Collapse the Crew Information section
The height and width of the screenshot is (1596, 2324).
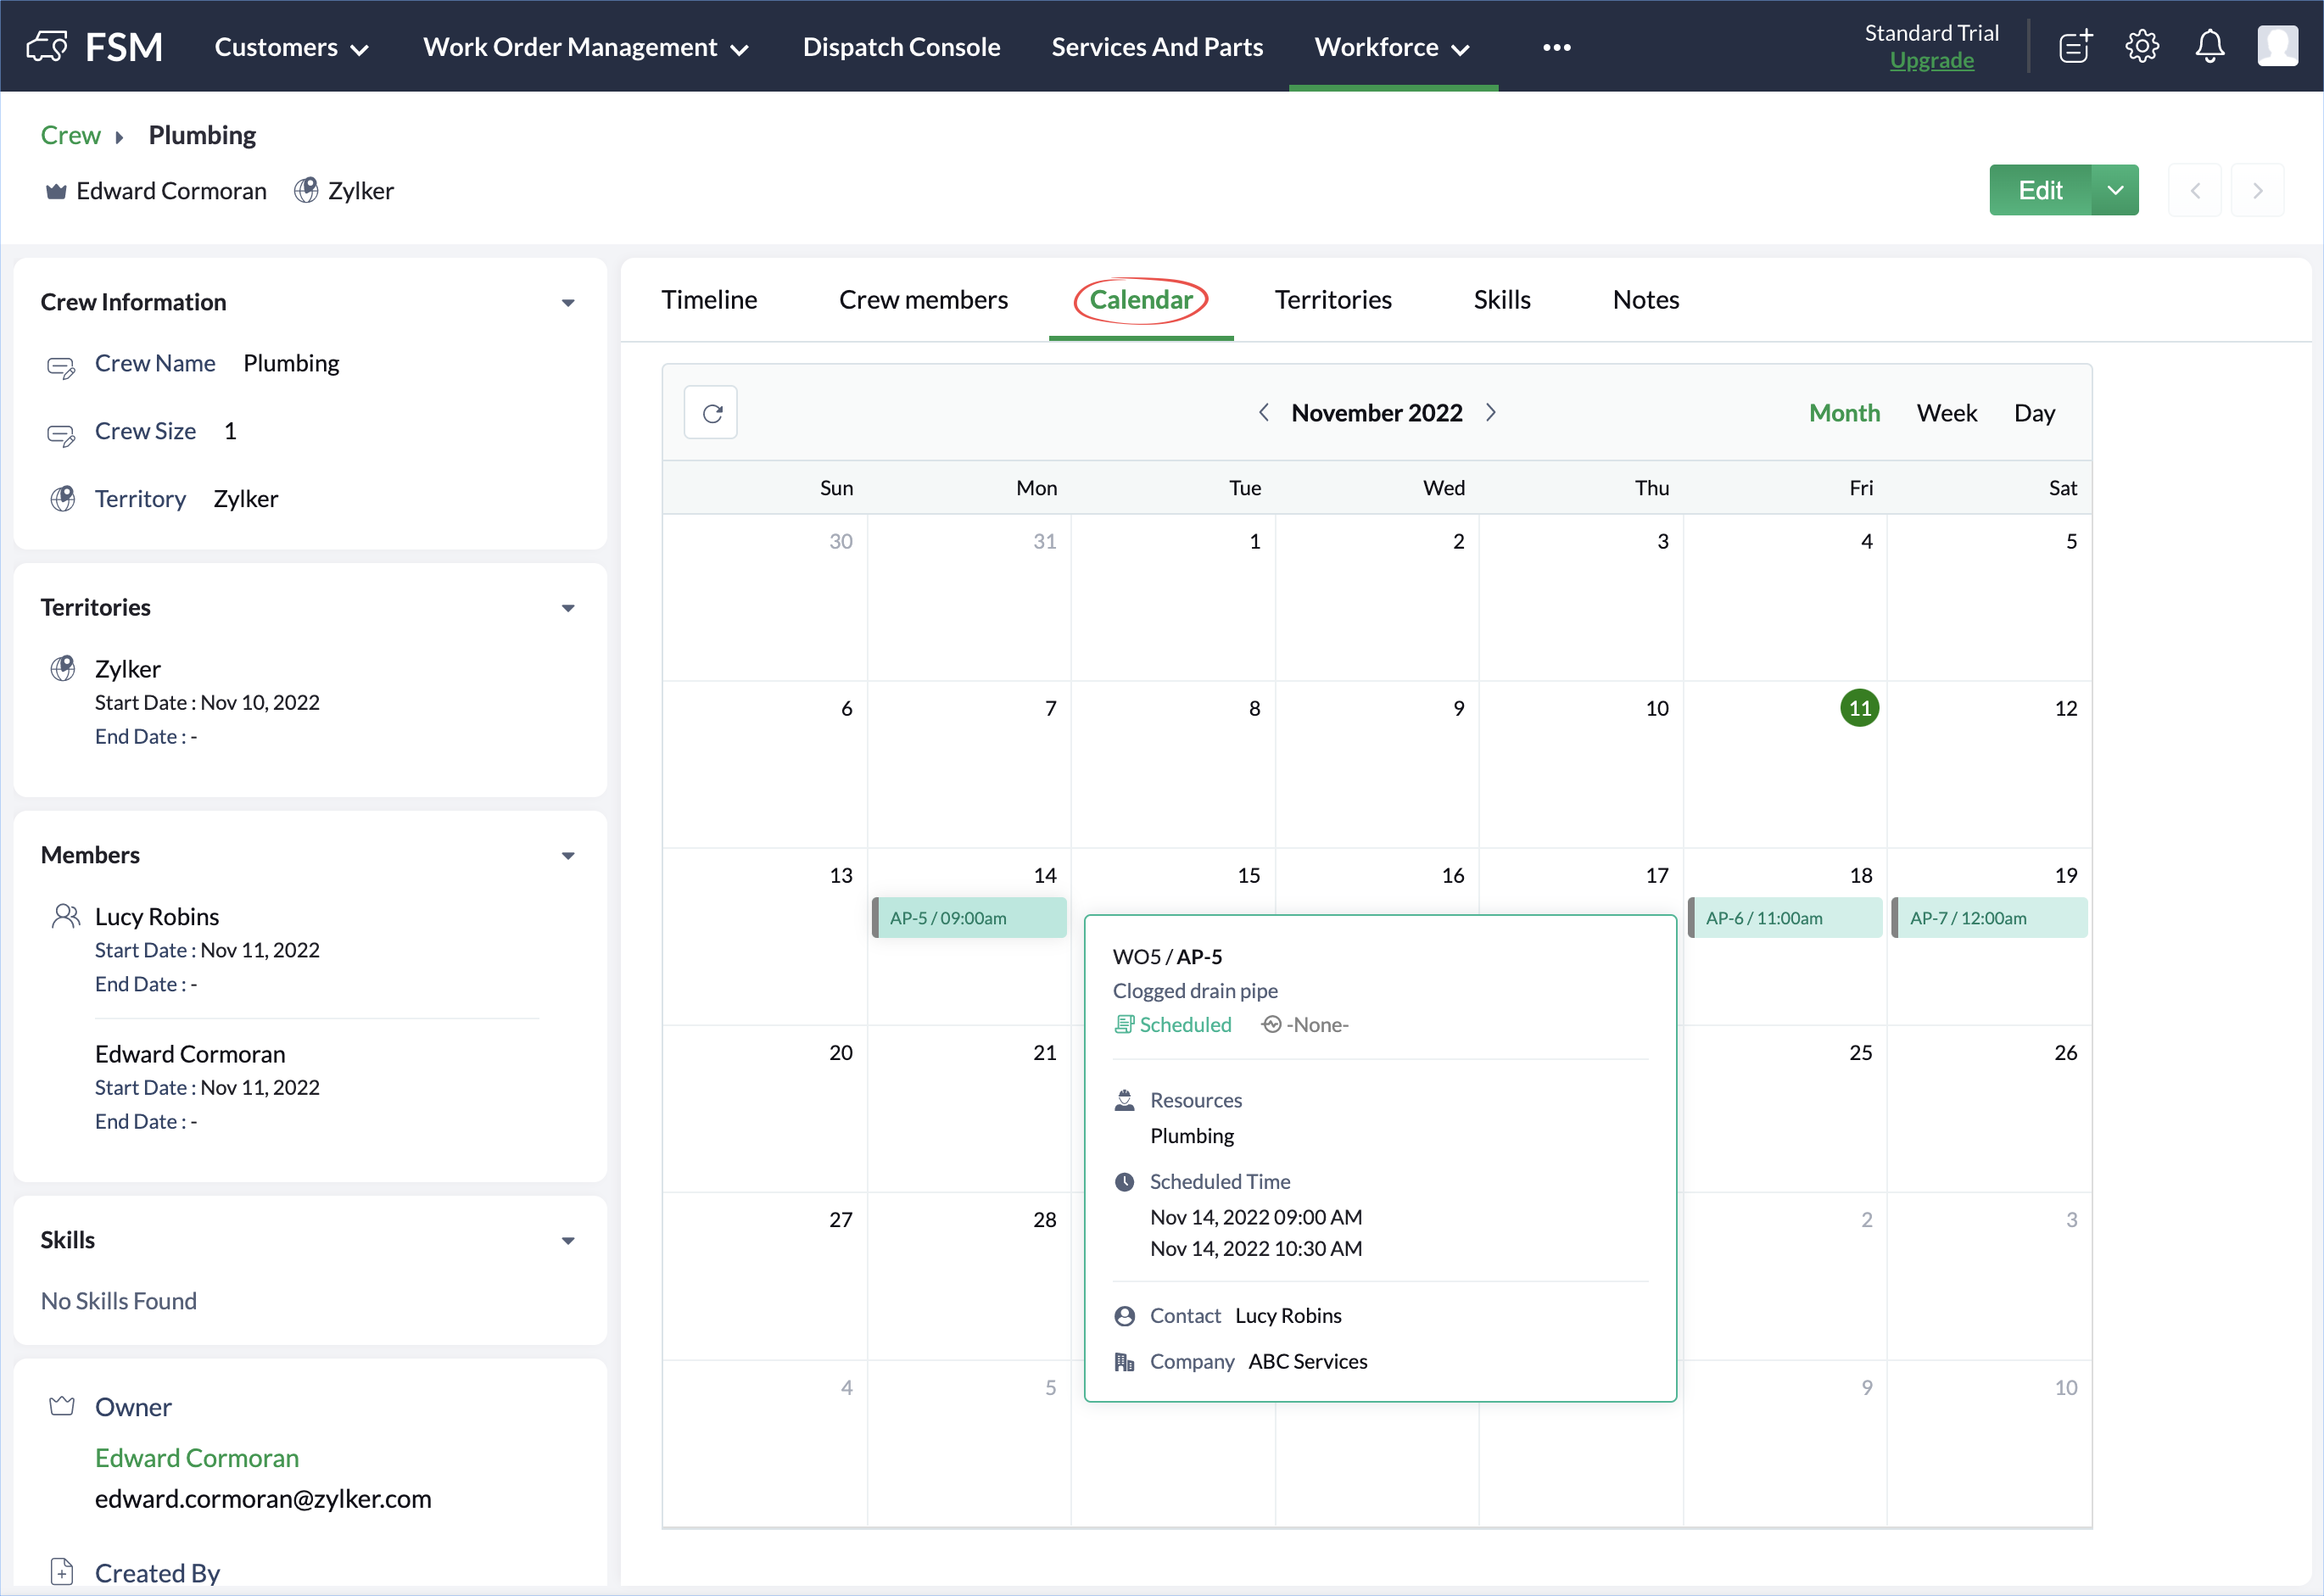click(568, 303)
